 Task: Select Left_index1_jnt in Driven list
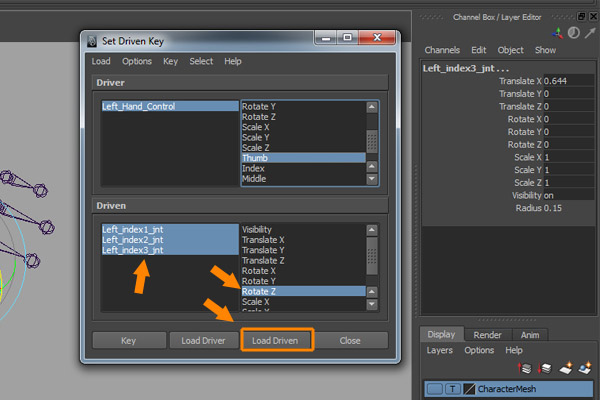click(170, 229)
